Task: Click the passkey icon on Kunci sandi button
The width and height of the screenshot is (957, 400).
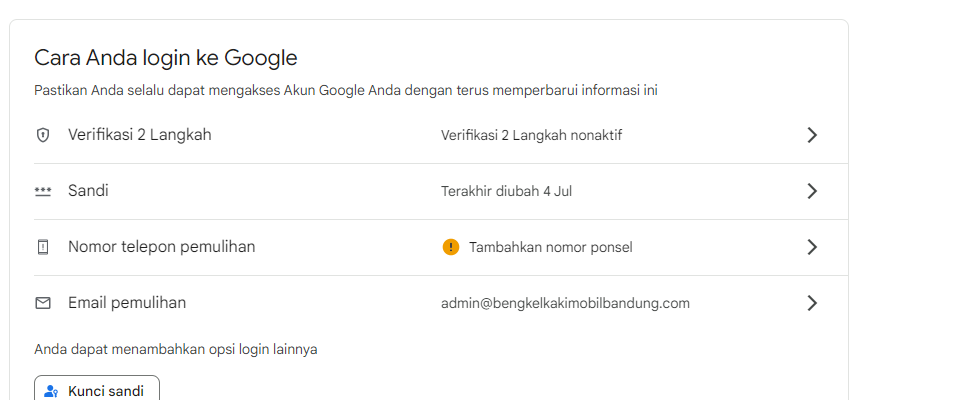Action: point(52,391)
